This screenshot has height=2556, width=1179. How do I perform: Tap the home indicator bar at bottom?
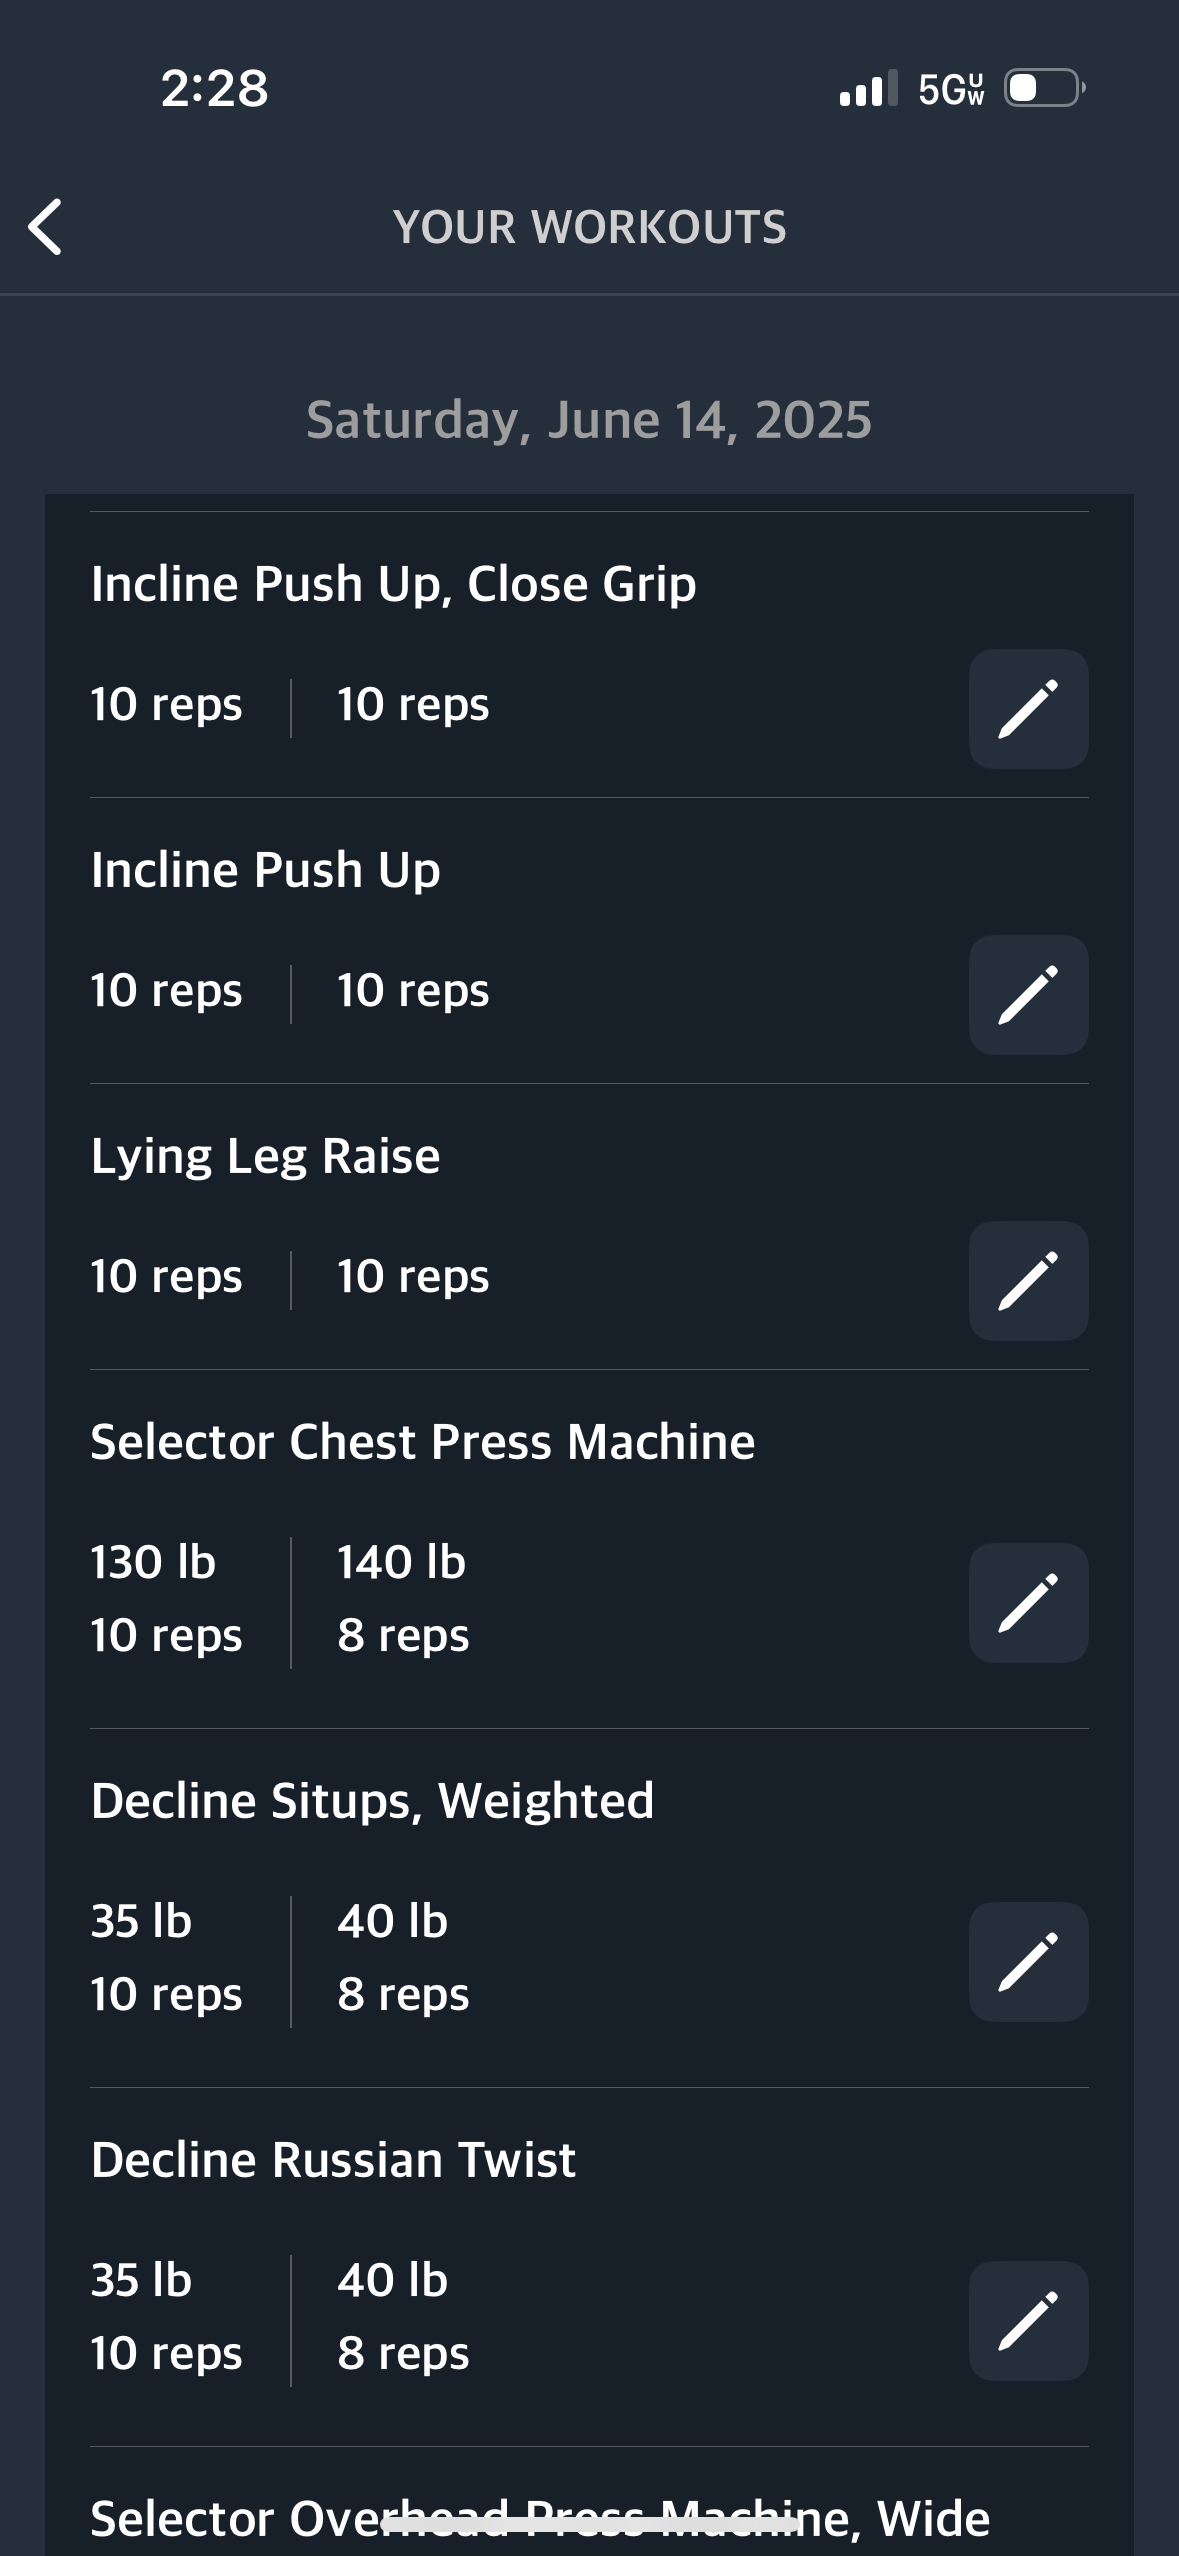[x=590, y=2525]
